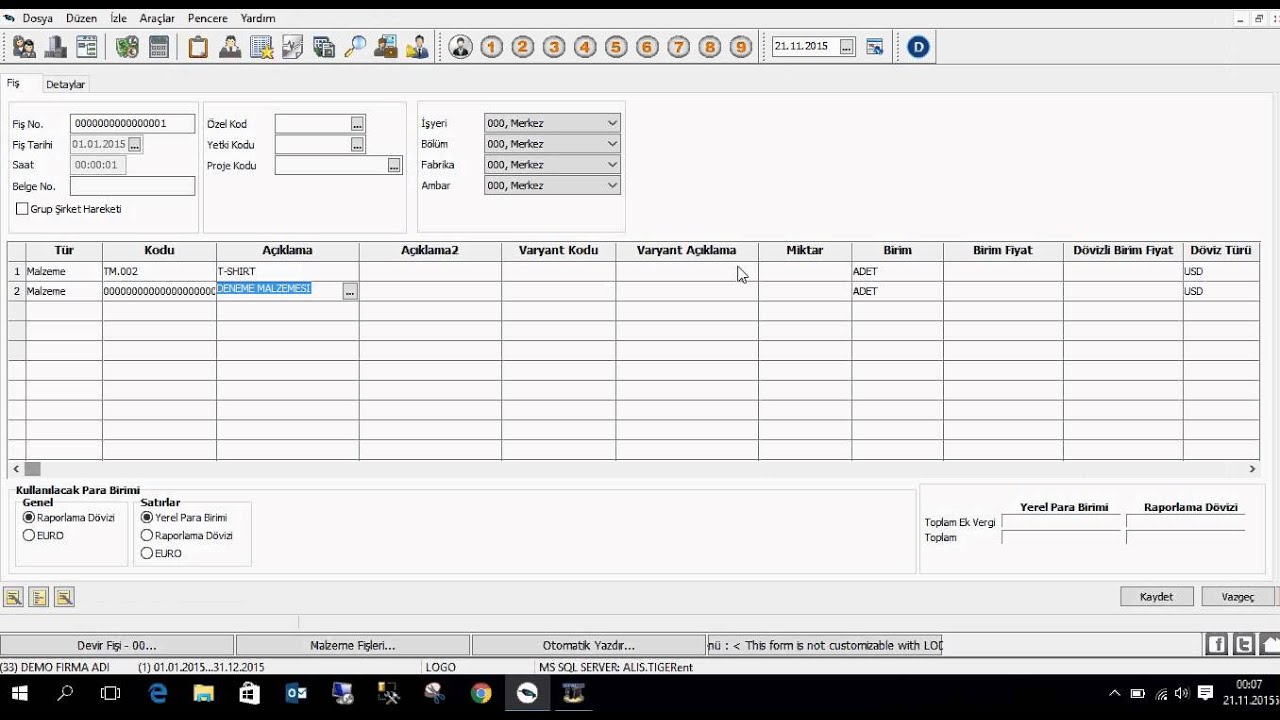Switch to Malzeme Fişleri window button
Viewport: 1280px width, 720px height.
coord(352,645)
